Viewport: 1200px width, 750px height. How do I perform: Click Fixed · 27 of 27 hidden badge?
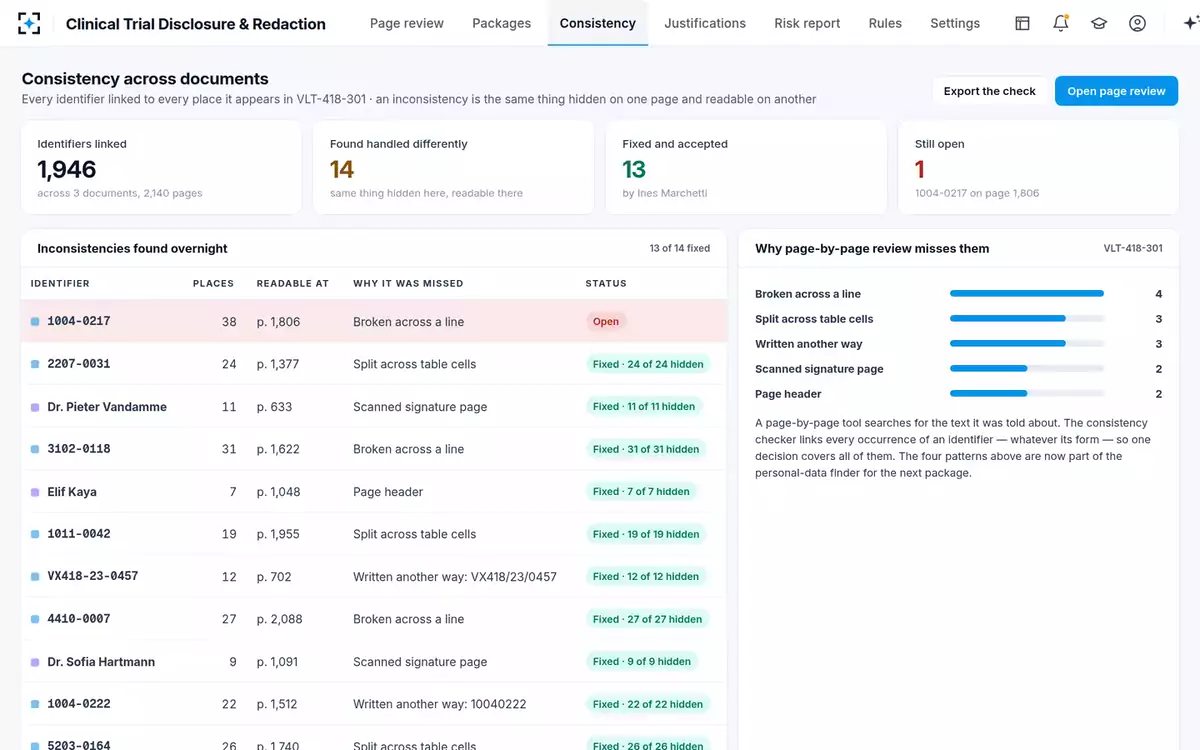pos(648,619)
